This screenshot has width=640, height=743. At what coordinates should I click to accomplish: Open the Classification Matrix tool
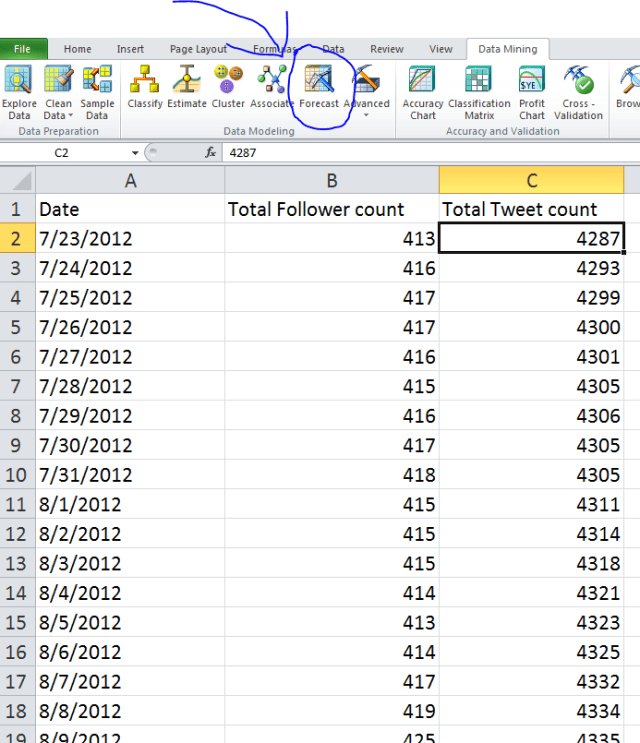pos(479,92)
